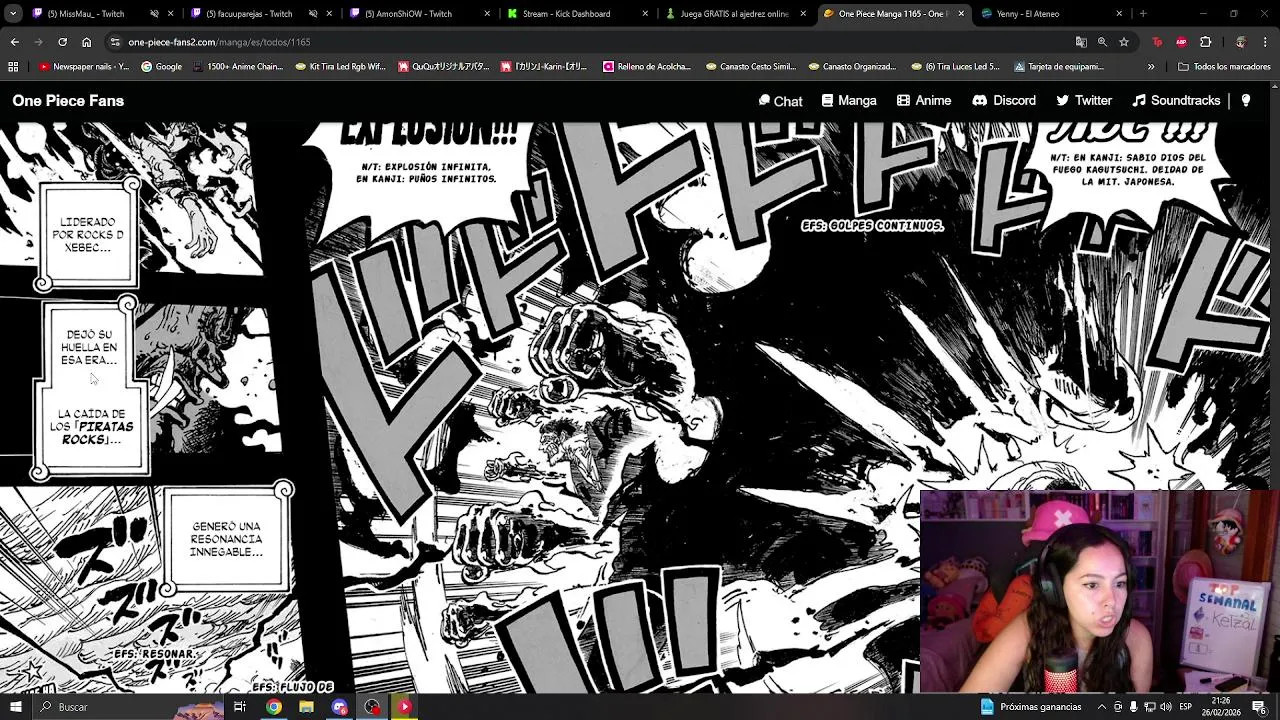
Task: Bookmark this page with the star
Action: (1124, 42)
